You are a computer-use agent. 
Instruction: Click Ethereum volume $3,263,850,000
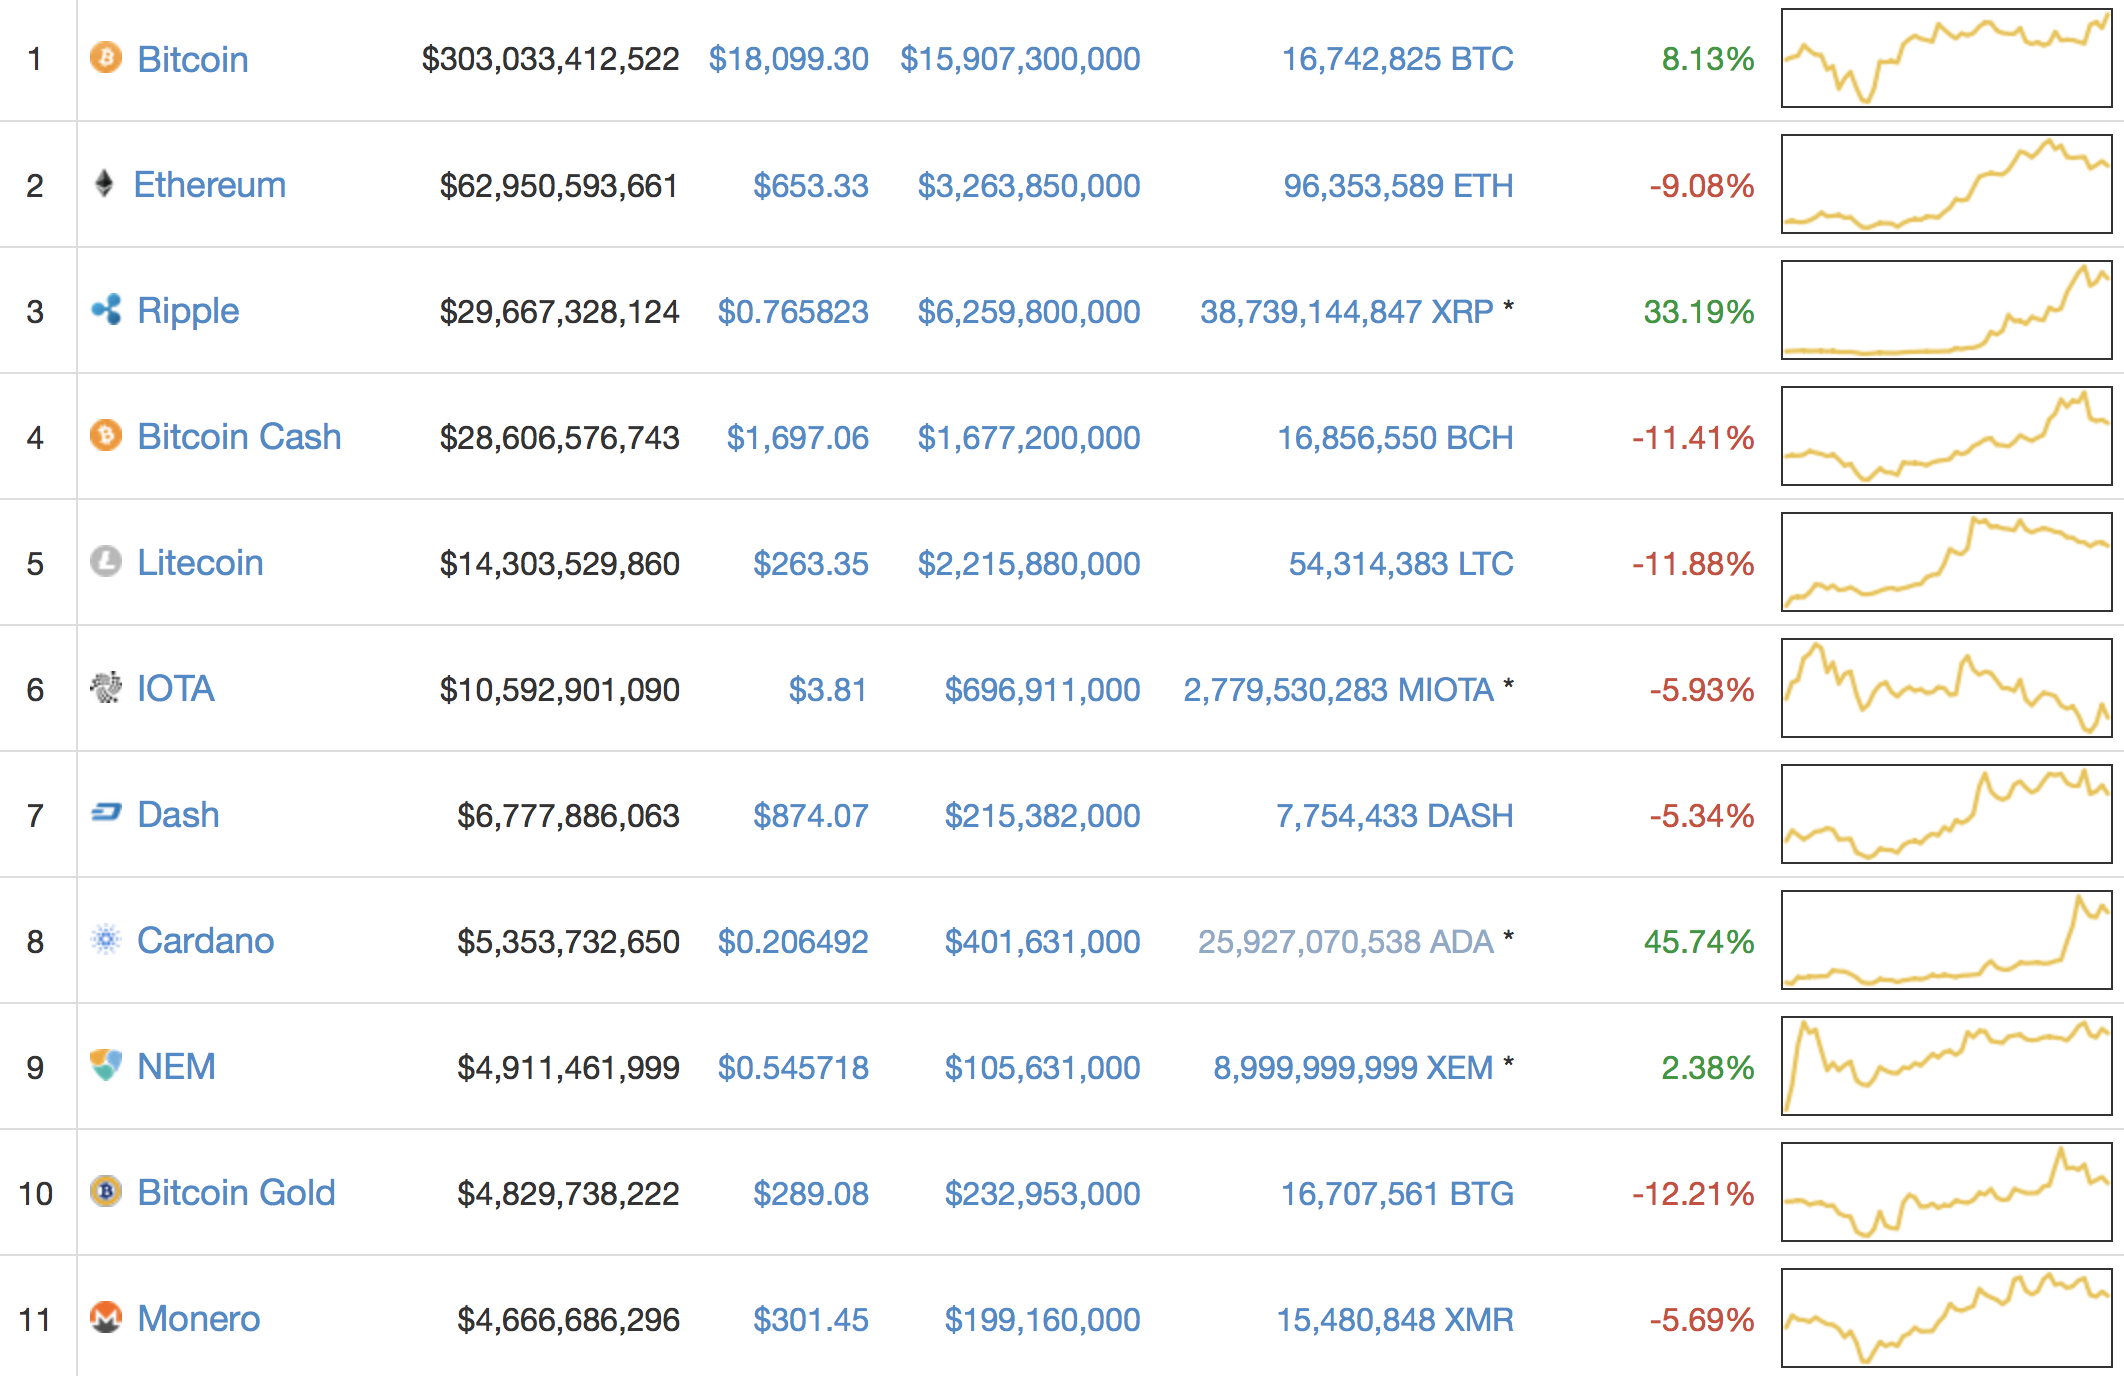1029,185
